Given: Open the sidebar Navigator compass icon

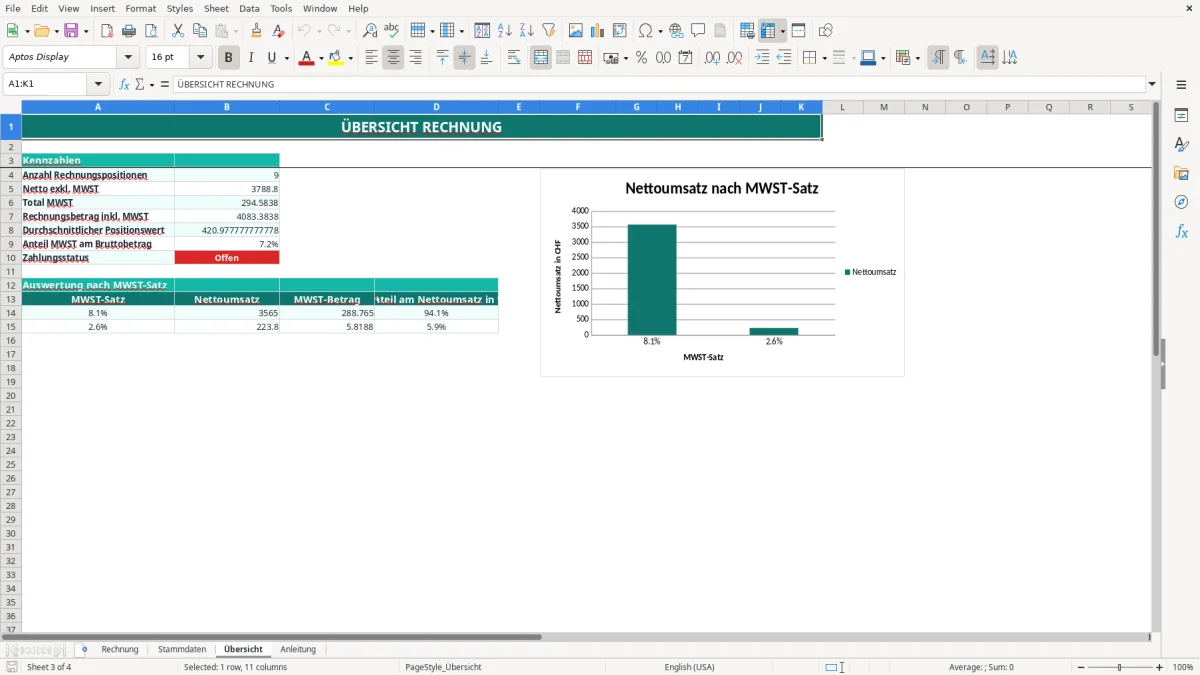Looking at the screenshot, I should [x=1181, y=202].
